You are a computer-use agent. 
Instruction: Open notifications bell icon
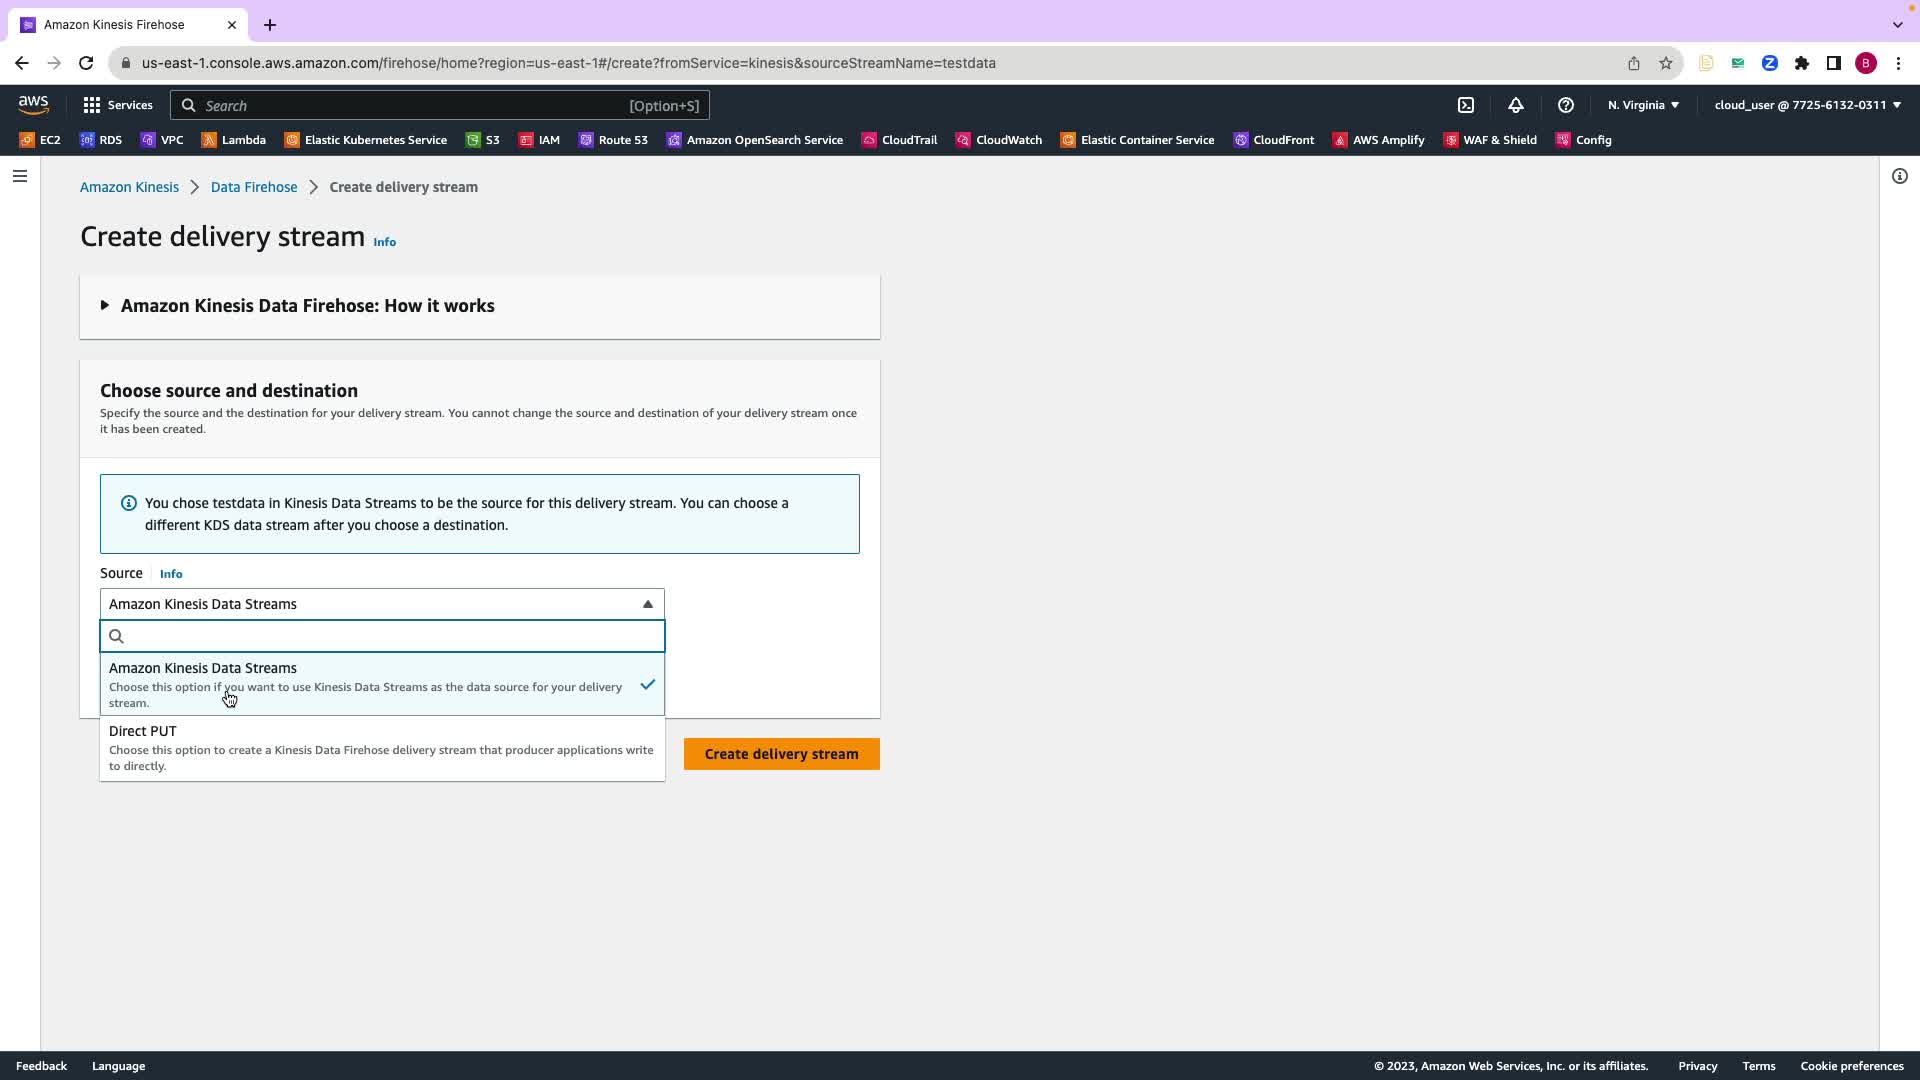pos(1516,105)
